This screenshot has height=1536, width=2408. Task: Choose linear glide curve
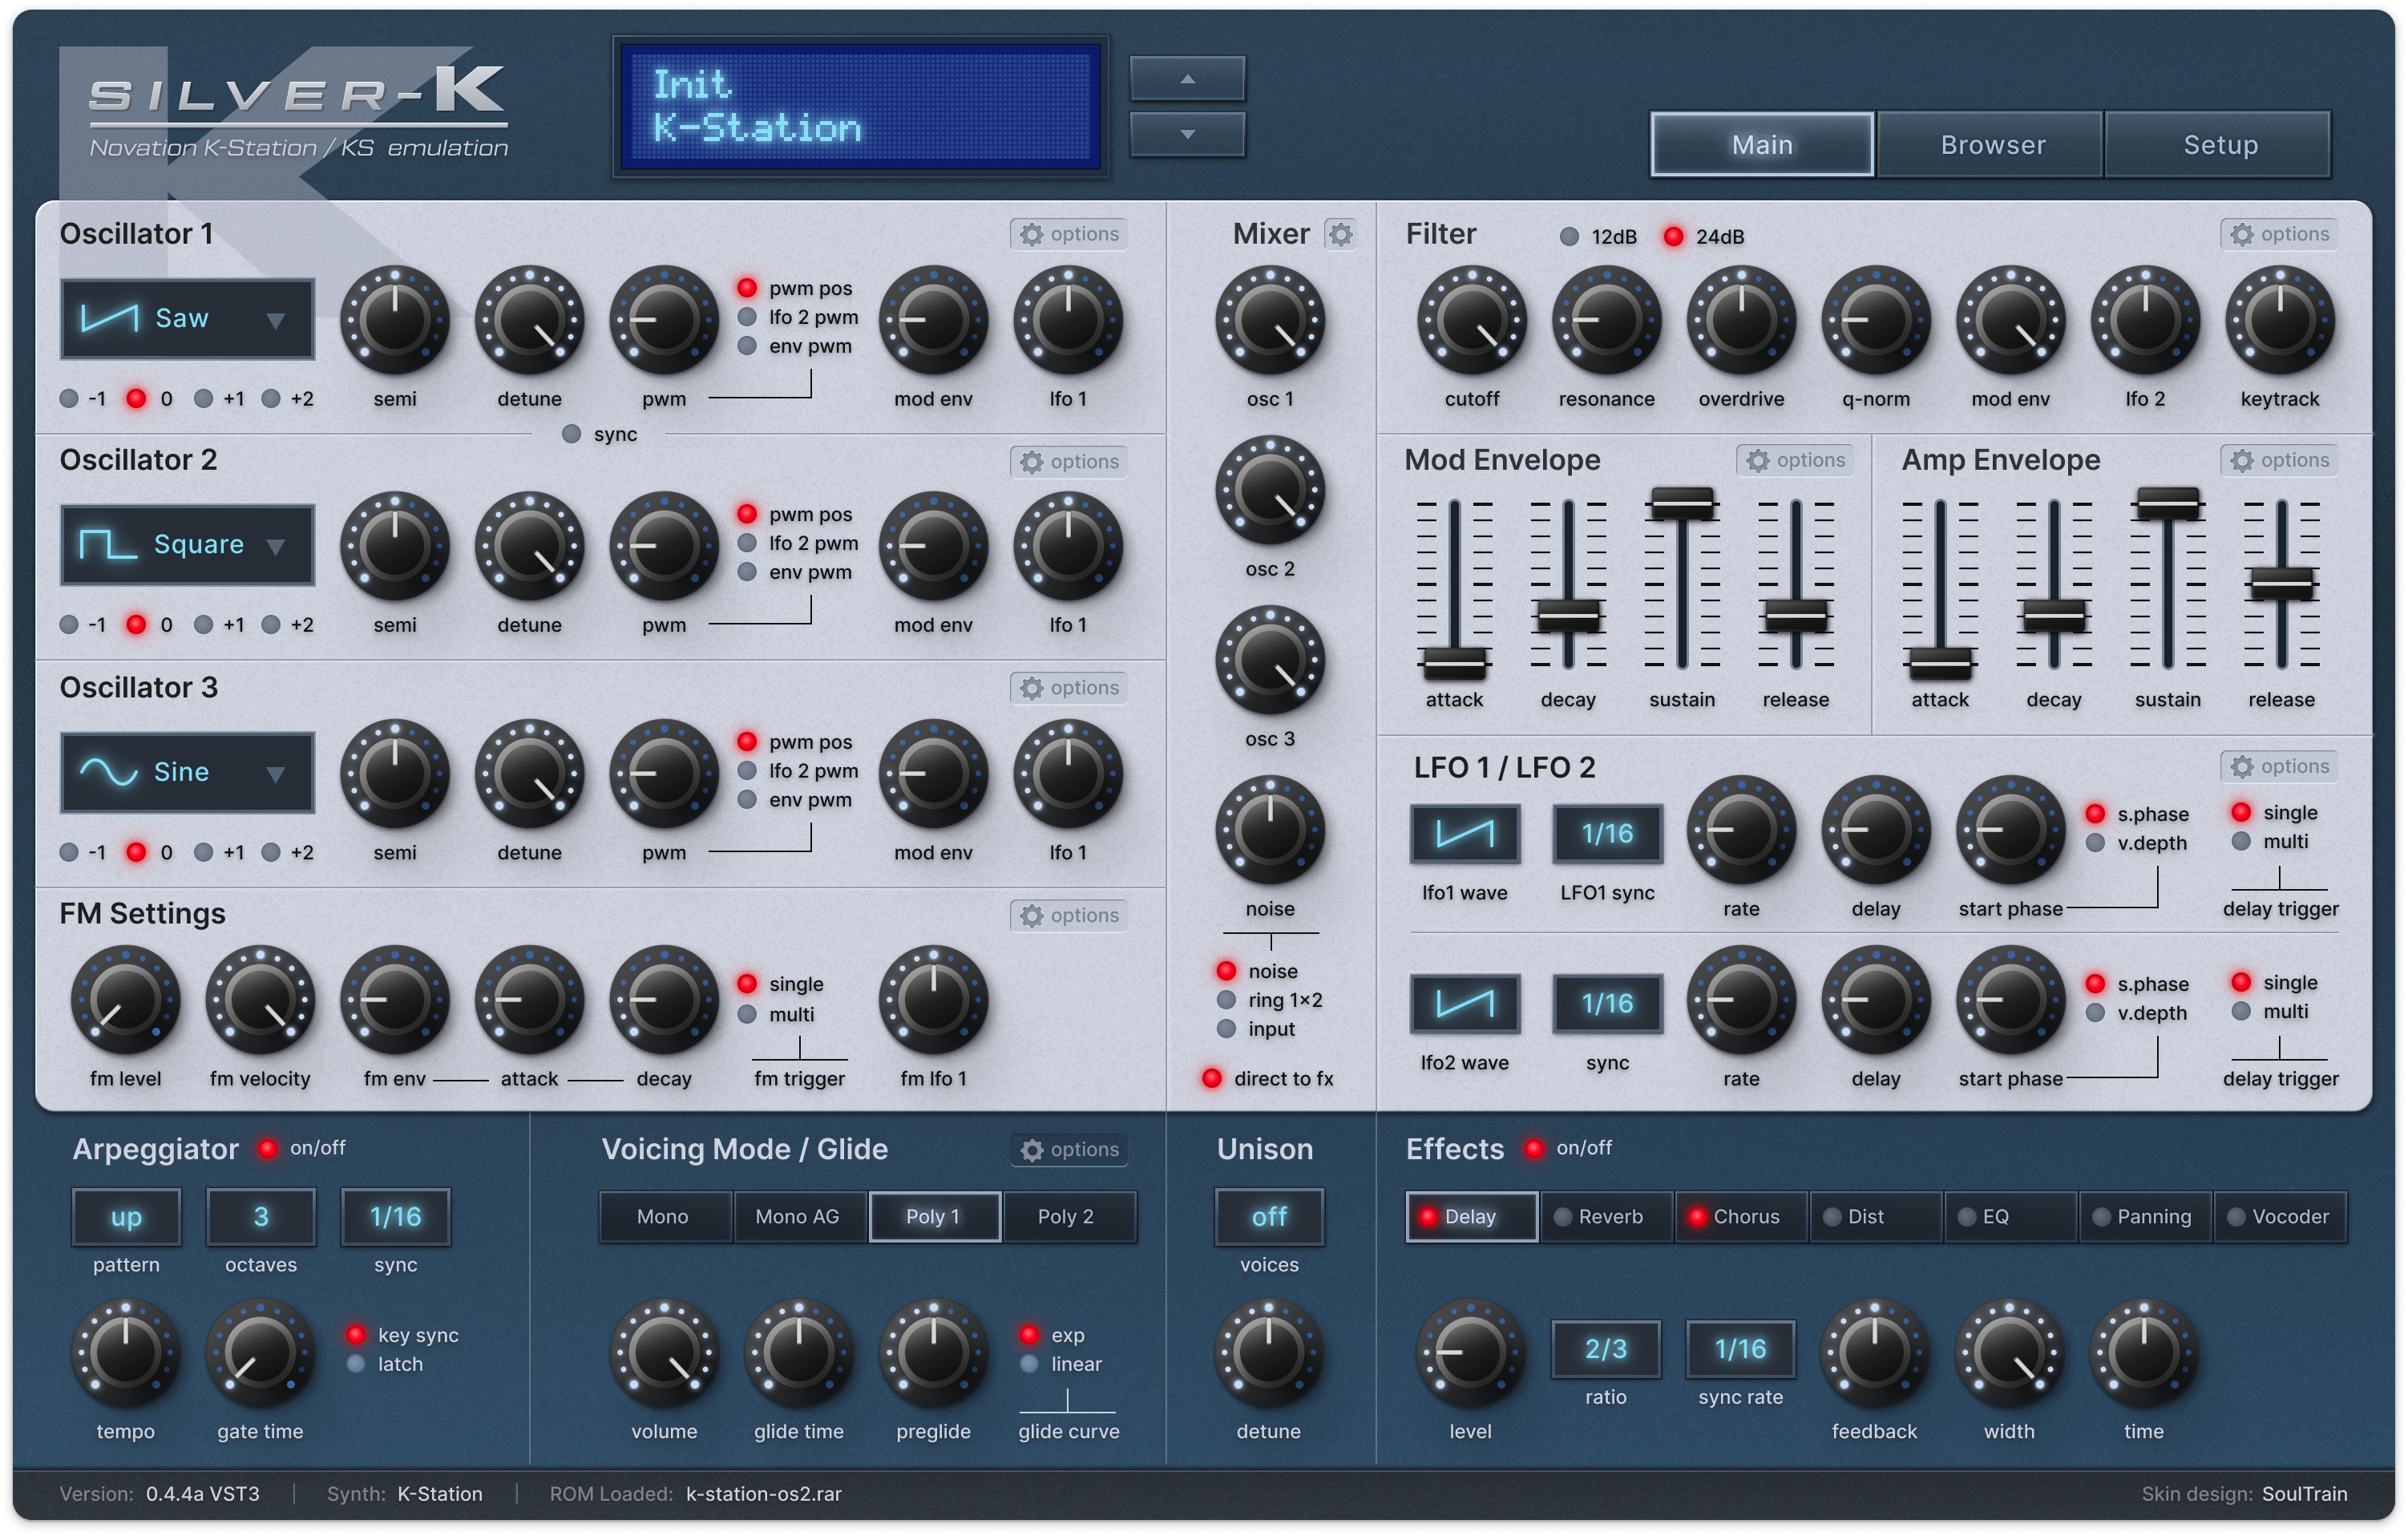1029,1364
